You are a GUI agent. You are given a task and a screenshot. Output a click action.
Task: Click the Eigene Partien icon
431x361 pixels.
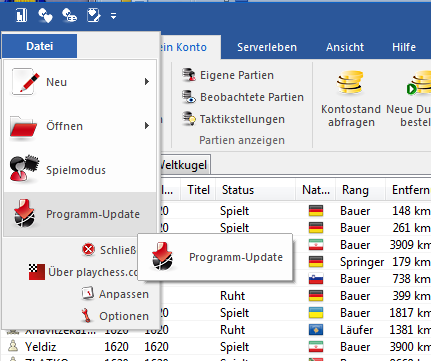189,75
